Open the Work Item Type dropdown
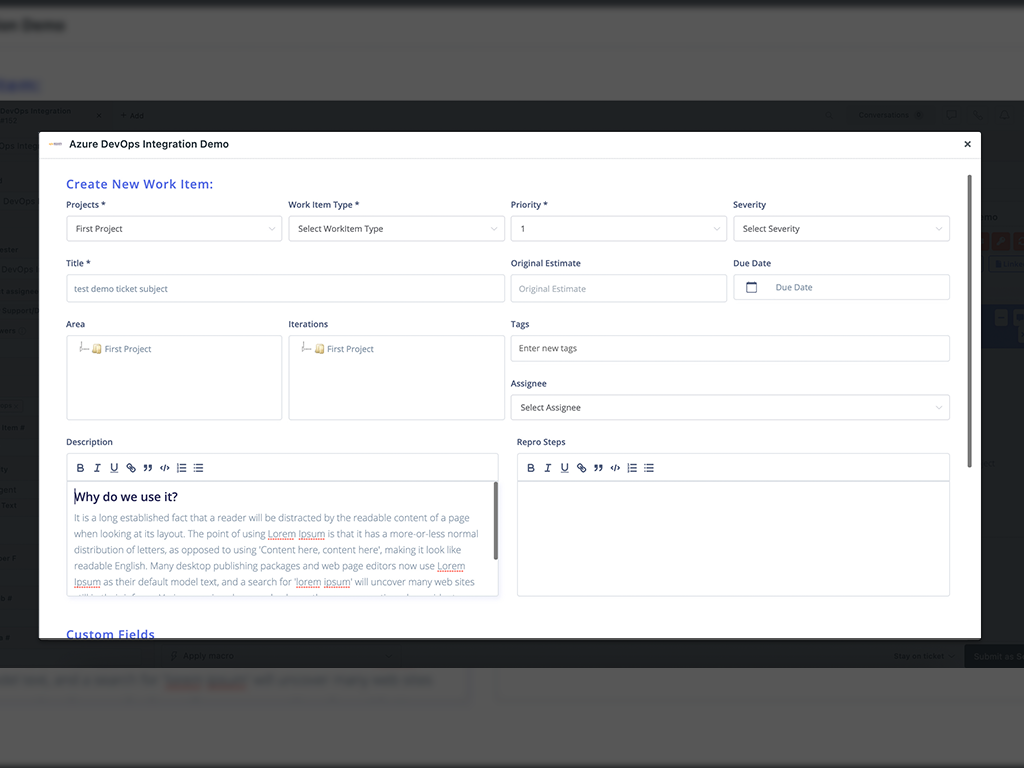 pyautogui.click(x=396, y=228)
